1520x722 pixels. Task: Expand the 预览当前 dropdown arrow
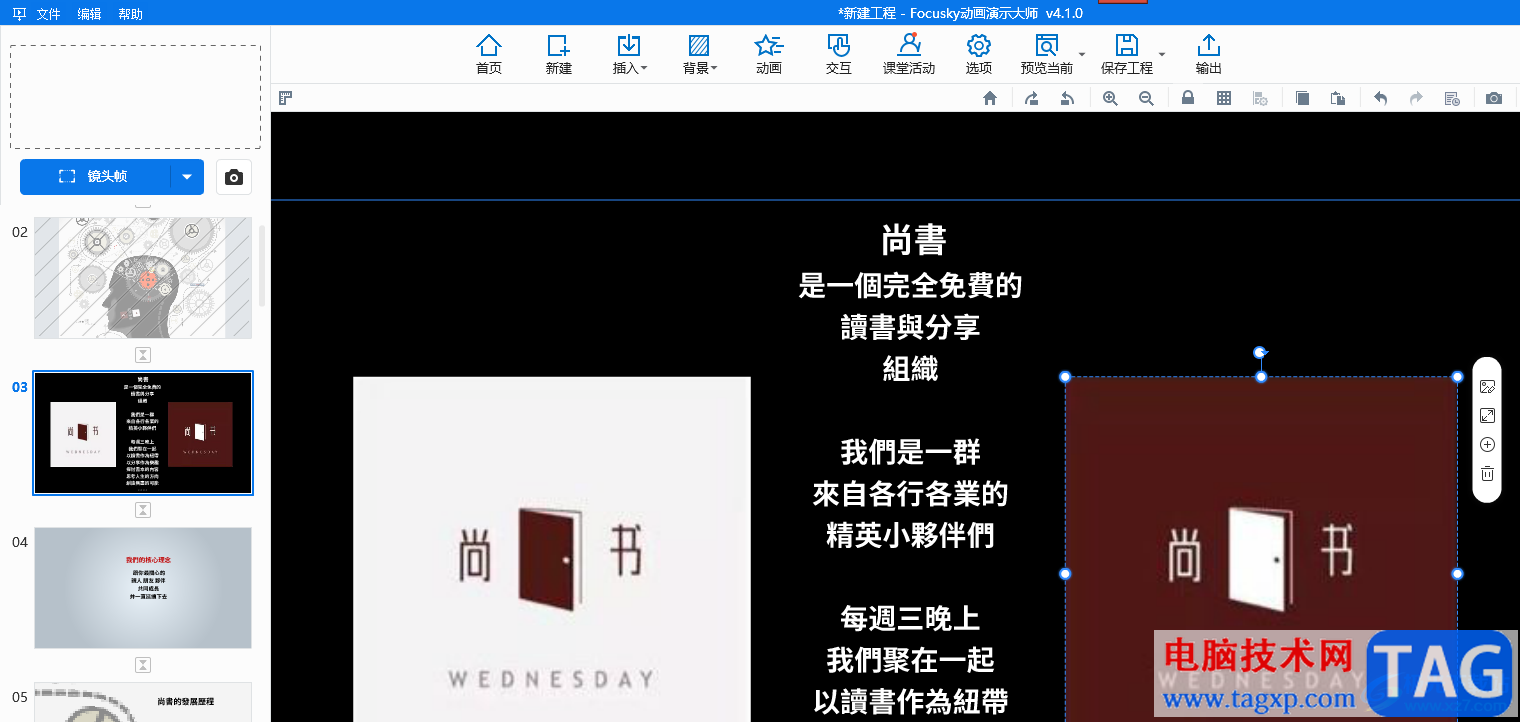[x=1082, y=54]
